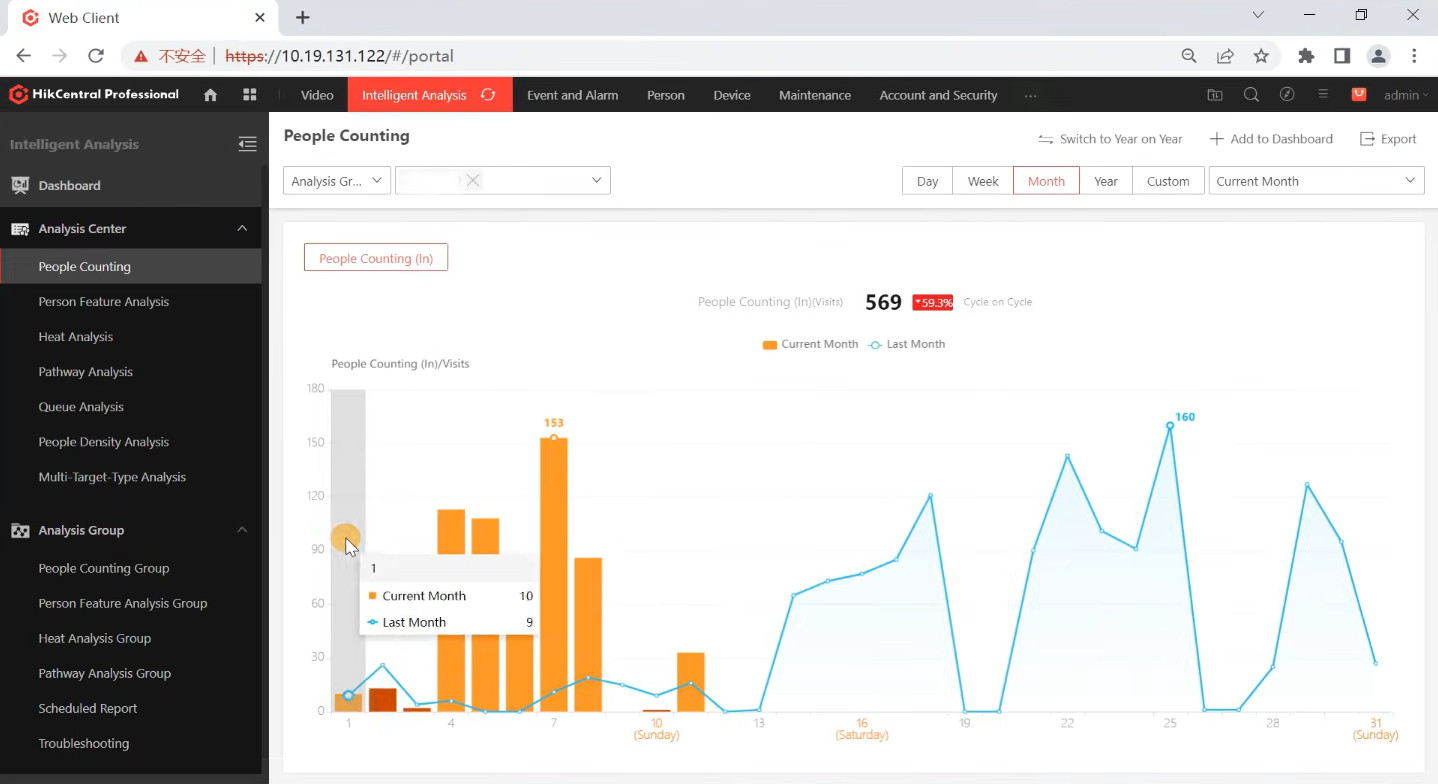Toggle Last Month legend series
The image size is (1438, 784).
[x=906, y=344]
